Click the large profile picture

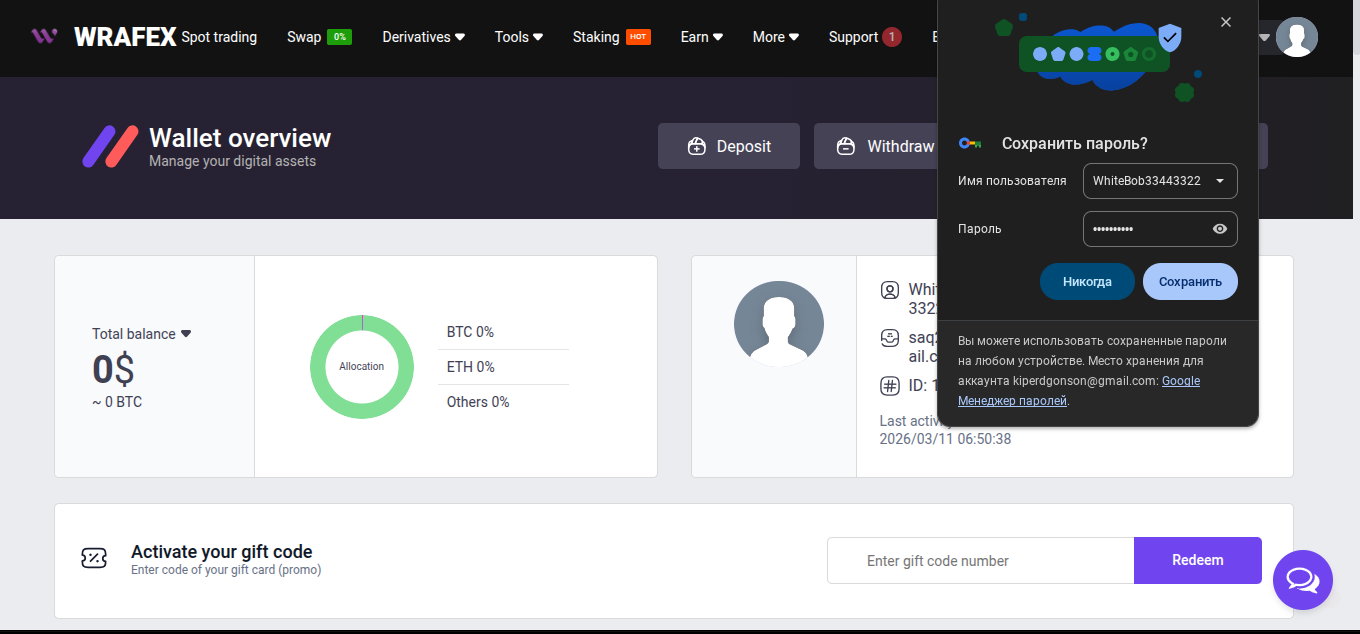coord(778,323)
